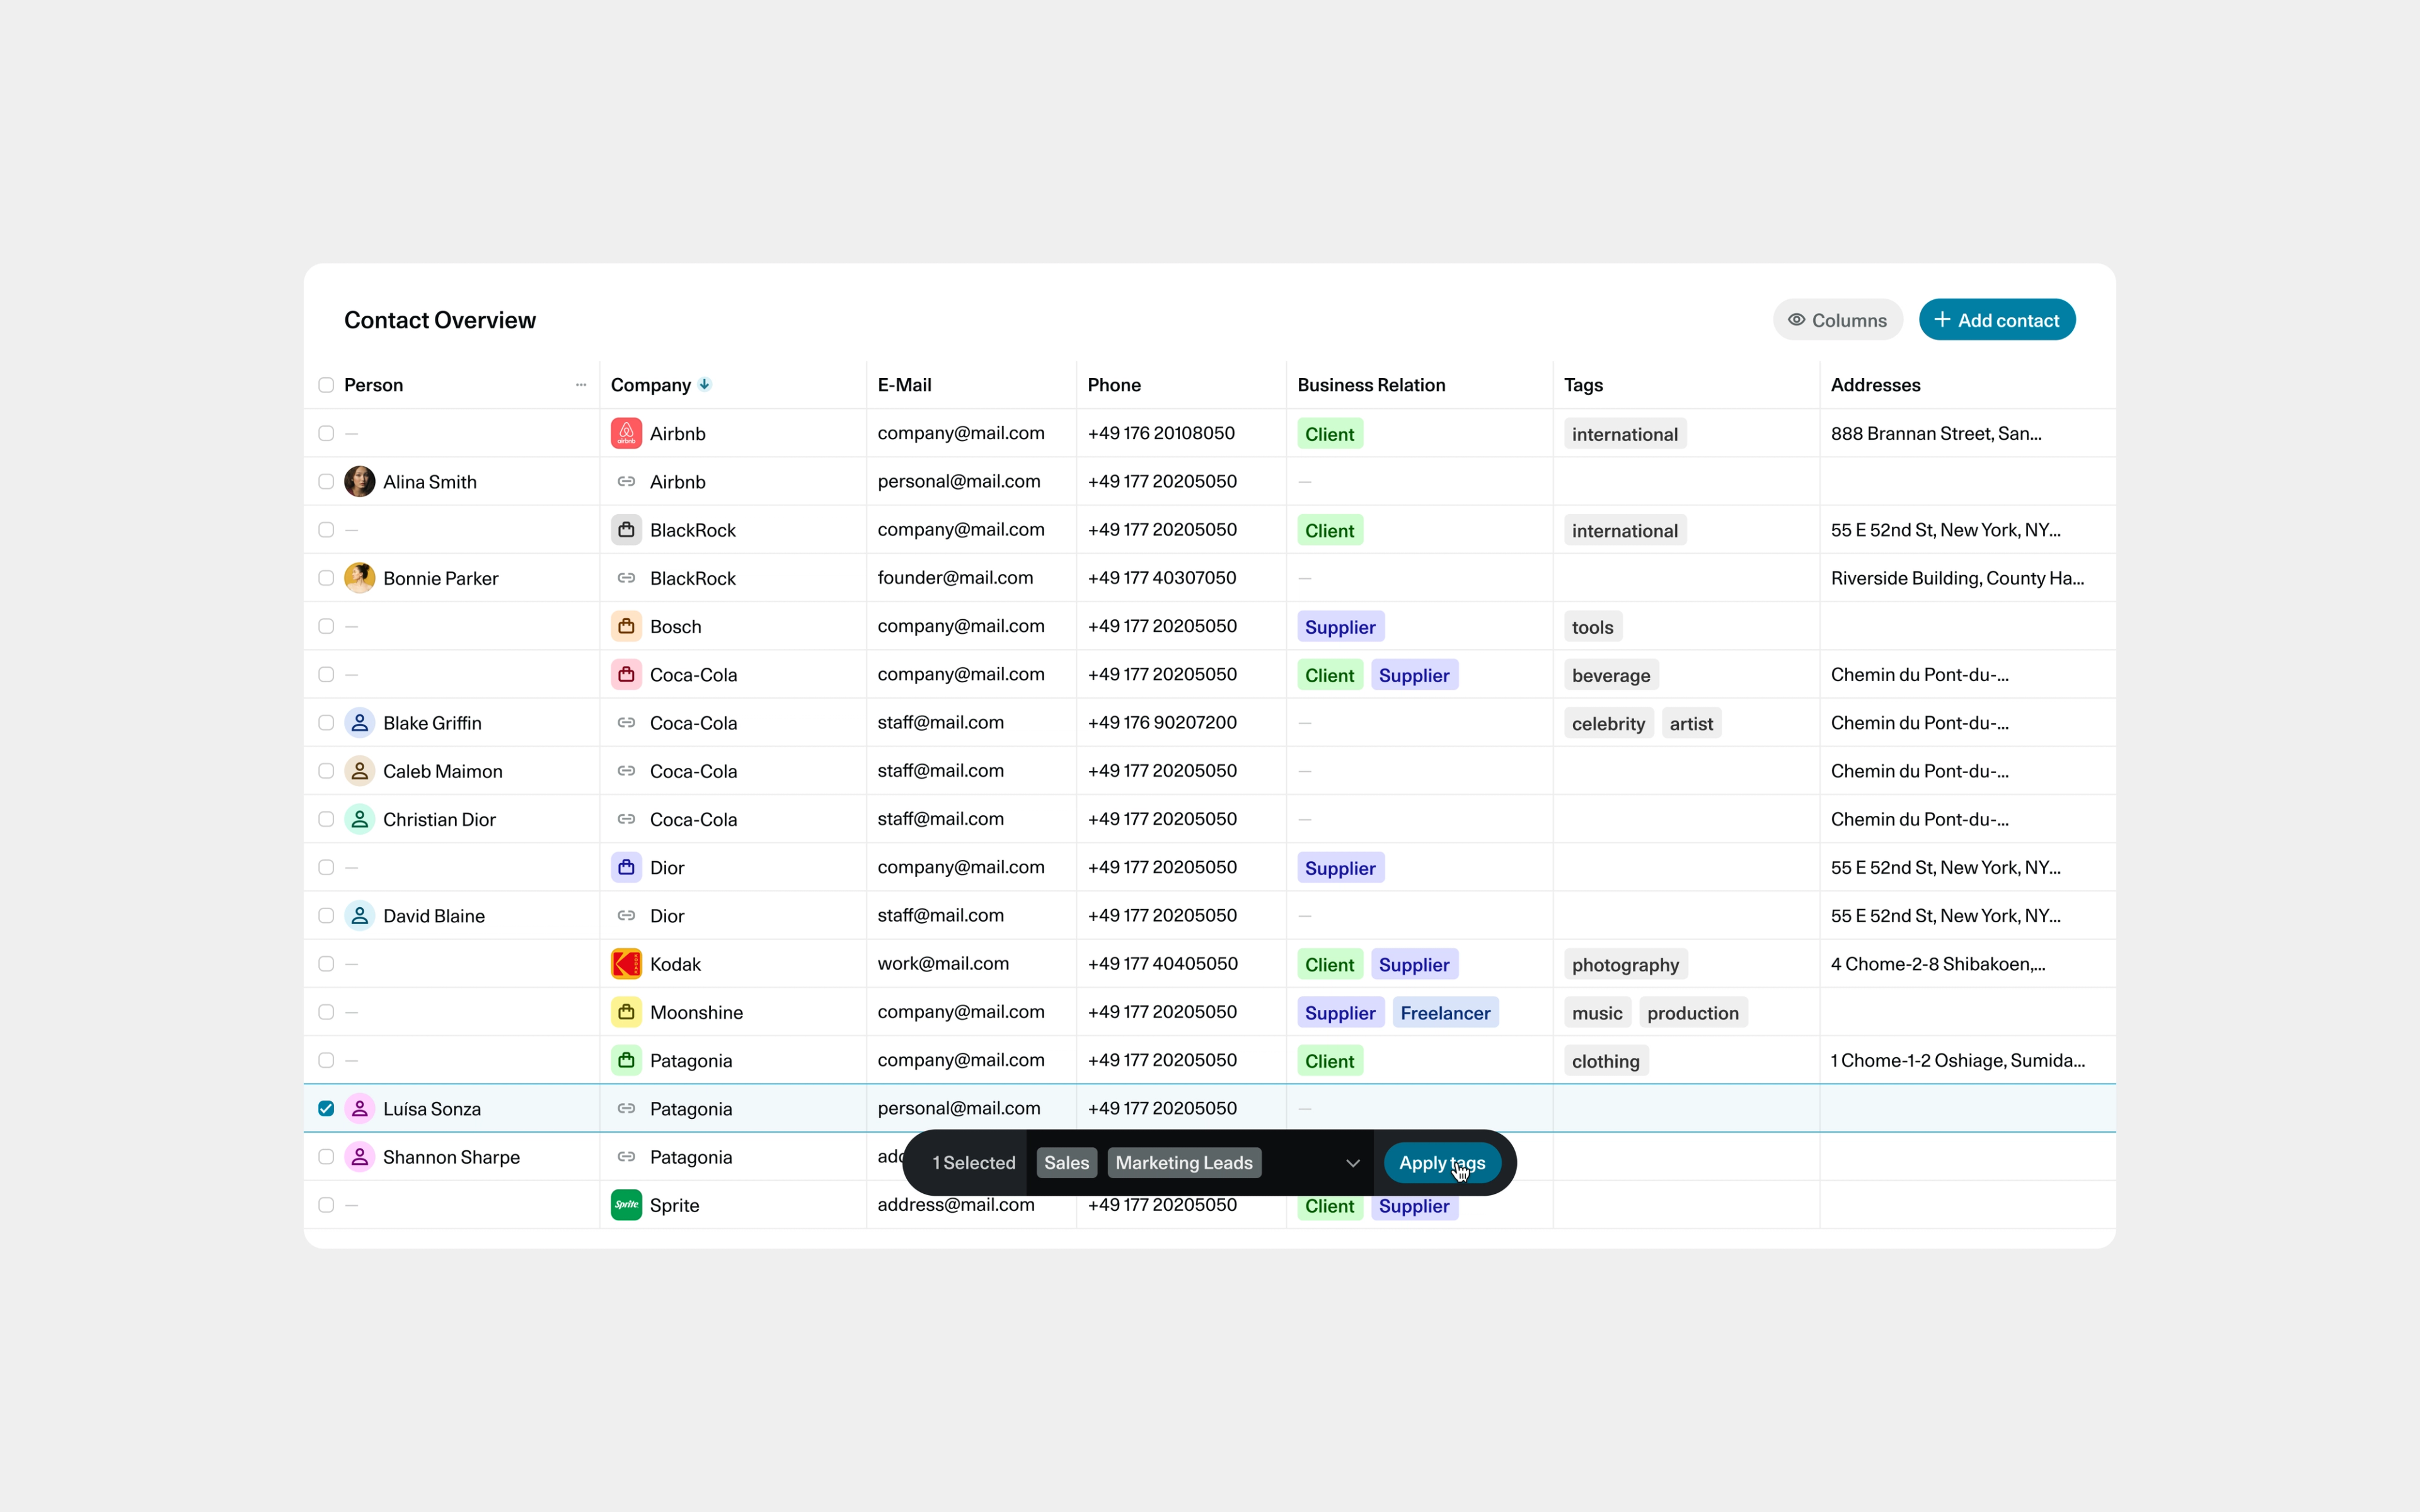The height and width of the screenshot is (1512, 2420).
Task: Tick Shannon Sharpe's row checkbox
Action: click(326, 1157)
